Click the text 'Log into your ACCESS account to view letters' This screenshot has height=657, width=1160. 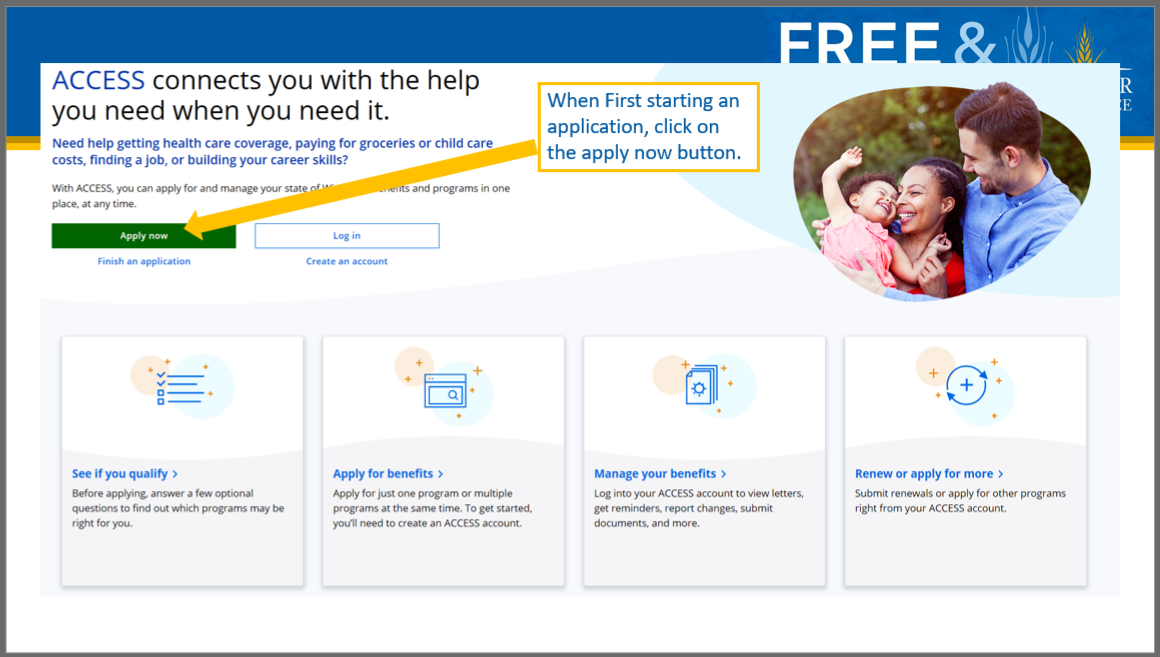(698, 493)
